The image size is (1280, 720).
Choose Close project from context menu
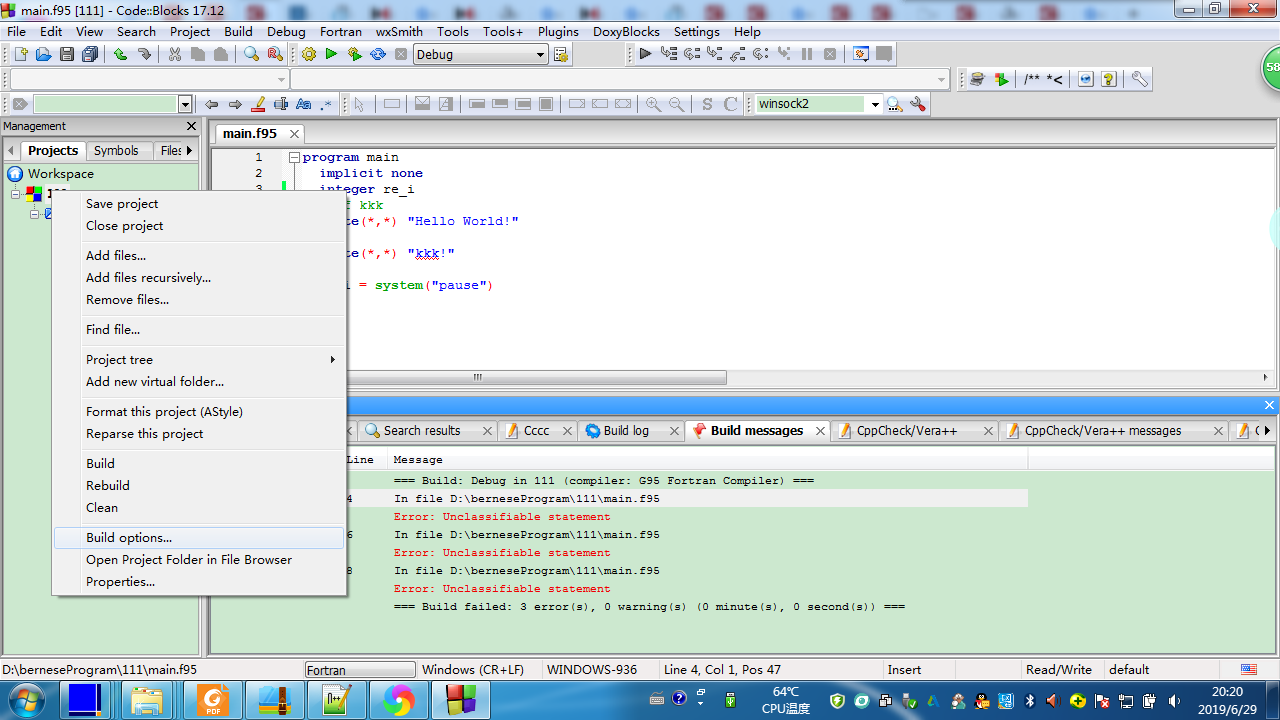click(x=198, y=226)
